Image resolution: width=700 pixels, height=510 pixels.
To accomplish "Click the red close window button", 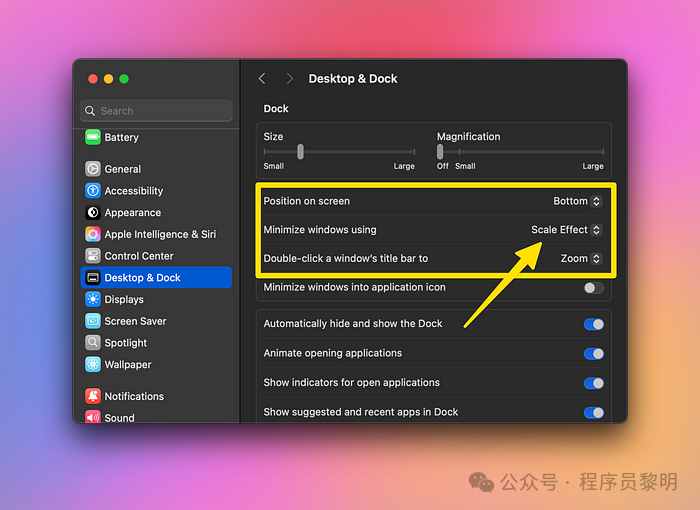I will pos(93,79).
